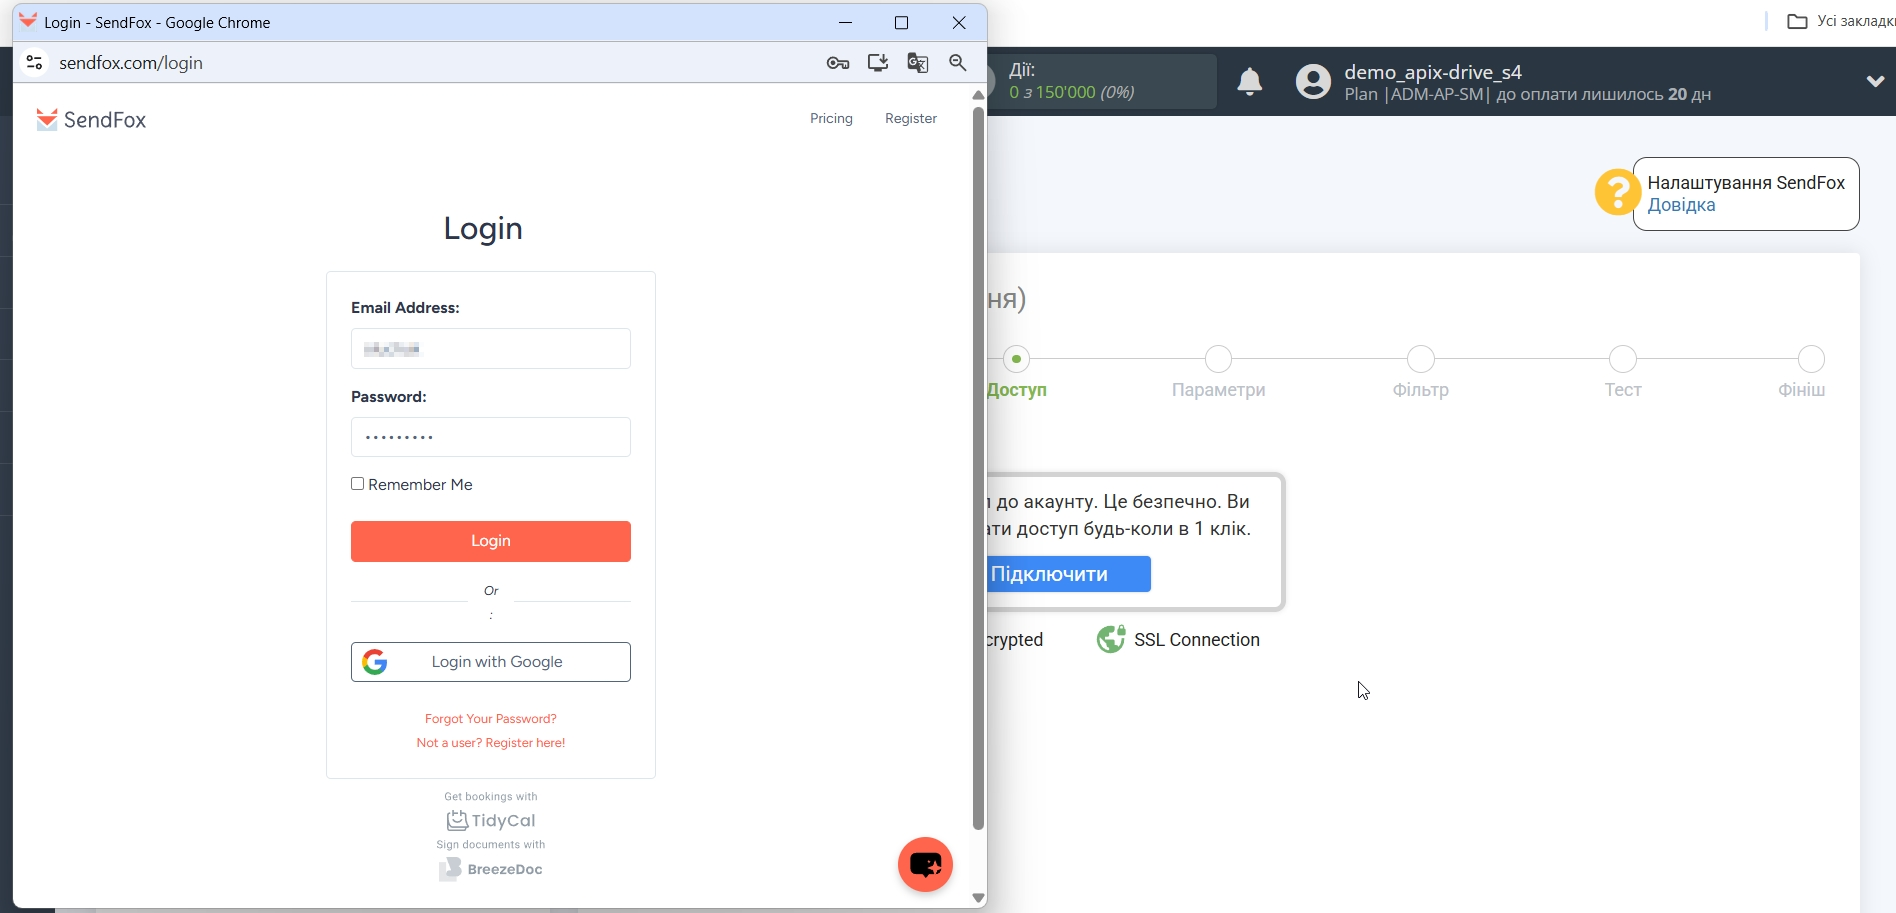Click the BreezeDoc logo
This screenshot has width=1896, height=913.
click(491, 869)
